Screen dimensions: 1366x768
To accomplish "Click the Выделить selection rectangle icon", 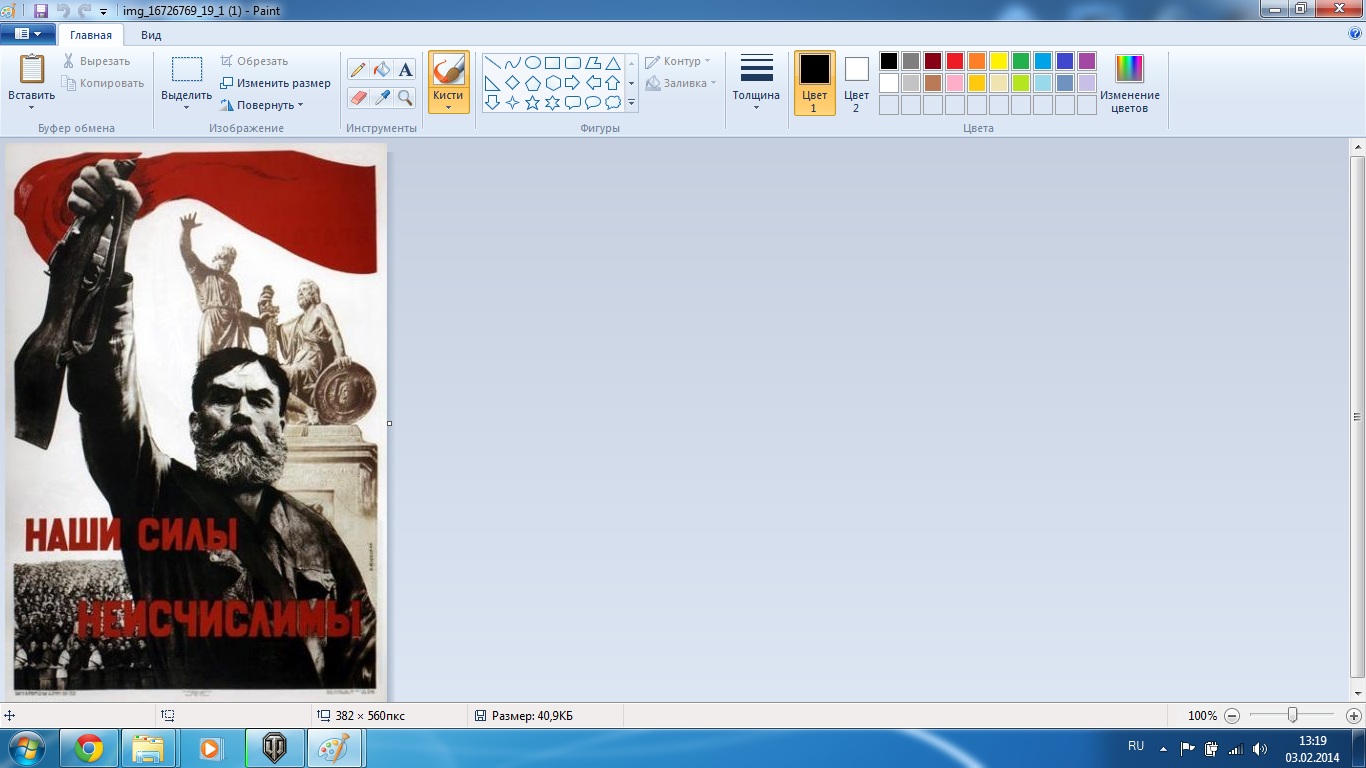I will click(186, 69).
